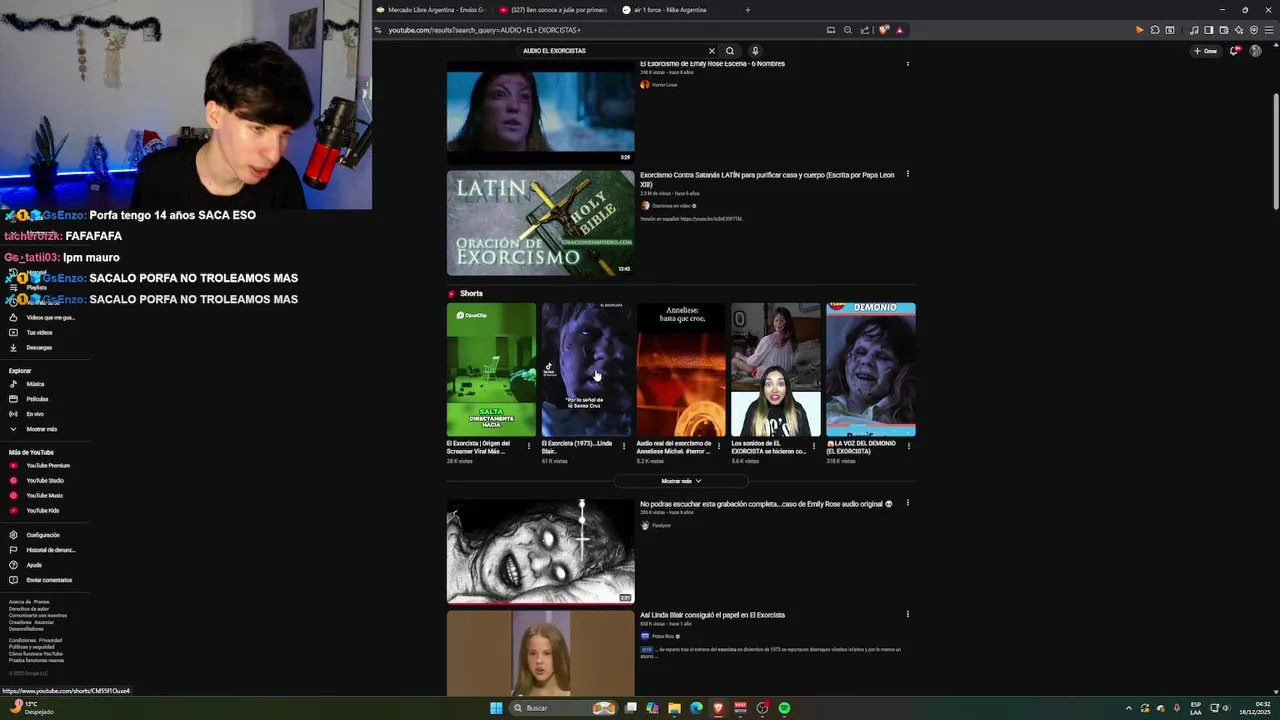
Task: Open browser extensions puzzle icon
Action: coord(1155,30)
